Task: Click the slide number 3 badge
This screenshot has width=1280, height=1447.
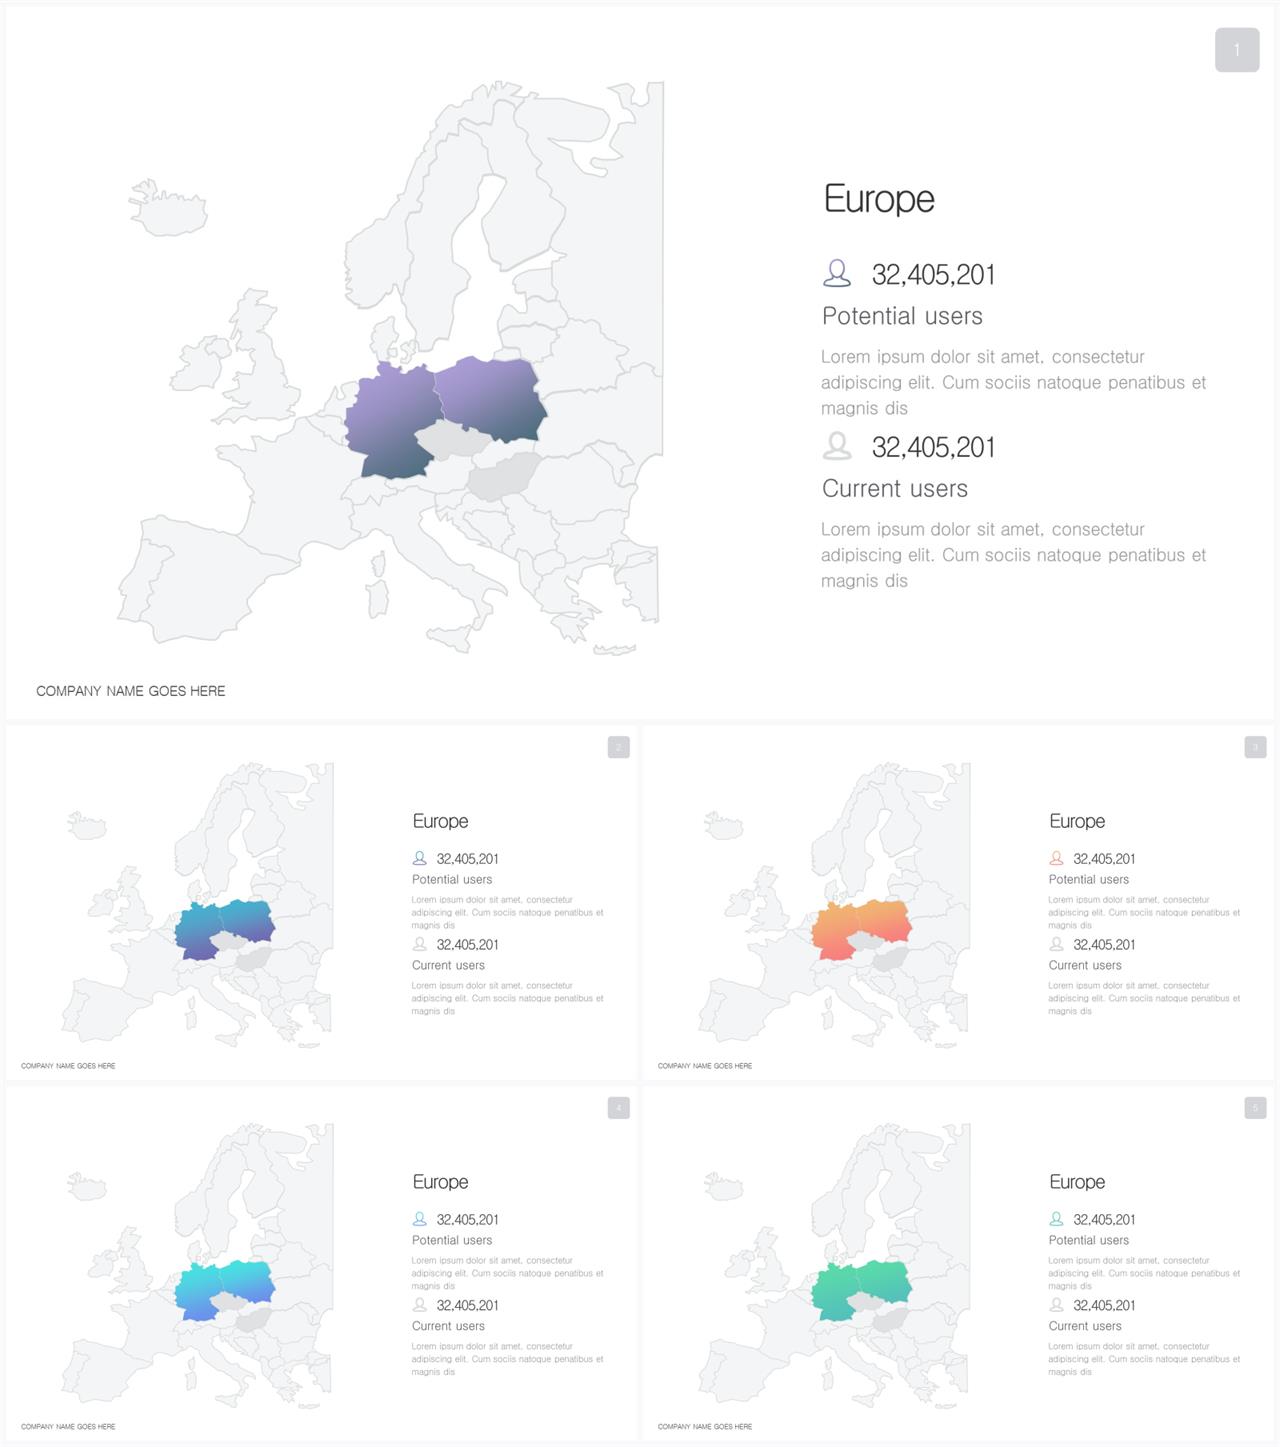Action: [x=1255, y=747]
